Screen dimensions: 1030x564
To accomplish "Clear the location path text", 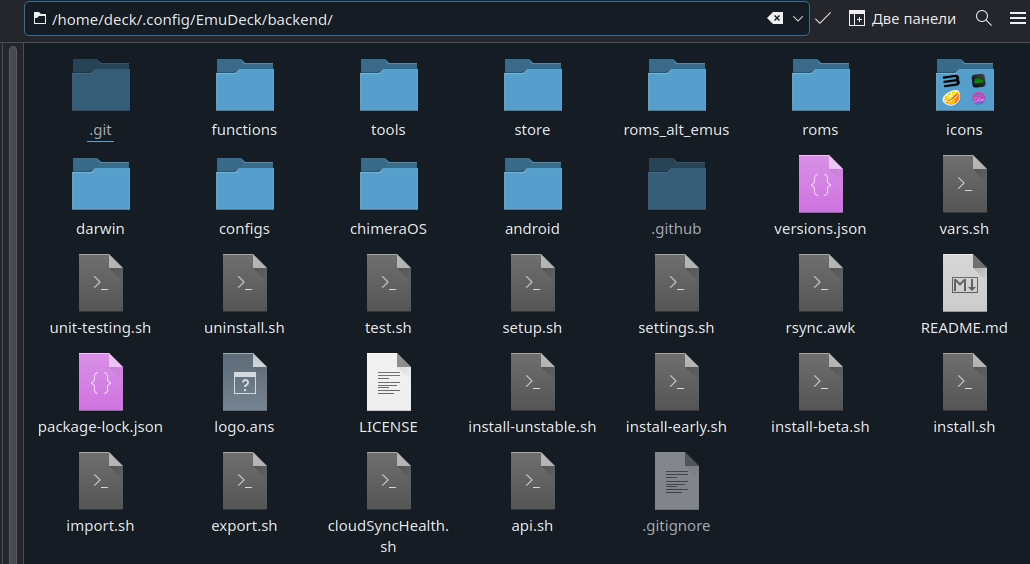I will (775, 19).
